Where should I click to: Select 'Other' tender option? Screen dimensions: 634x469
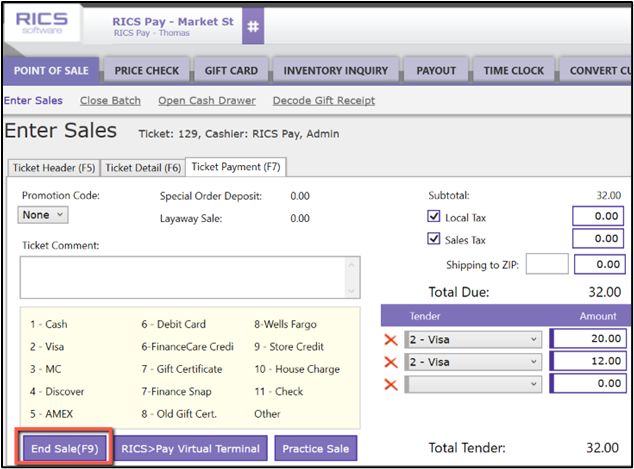point(267,414)
